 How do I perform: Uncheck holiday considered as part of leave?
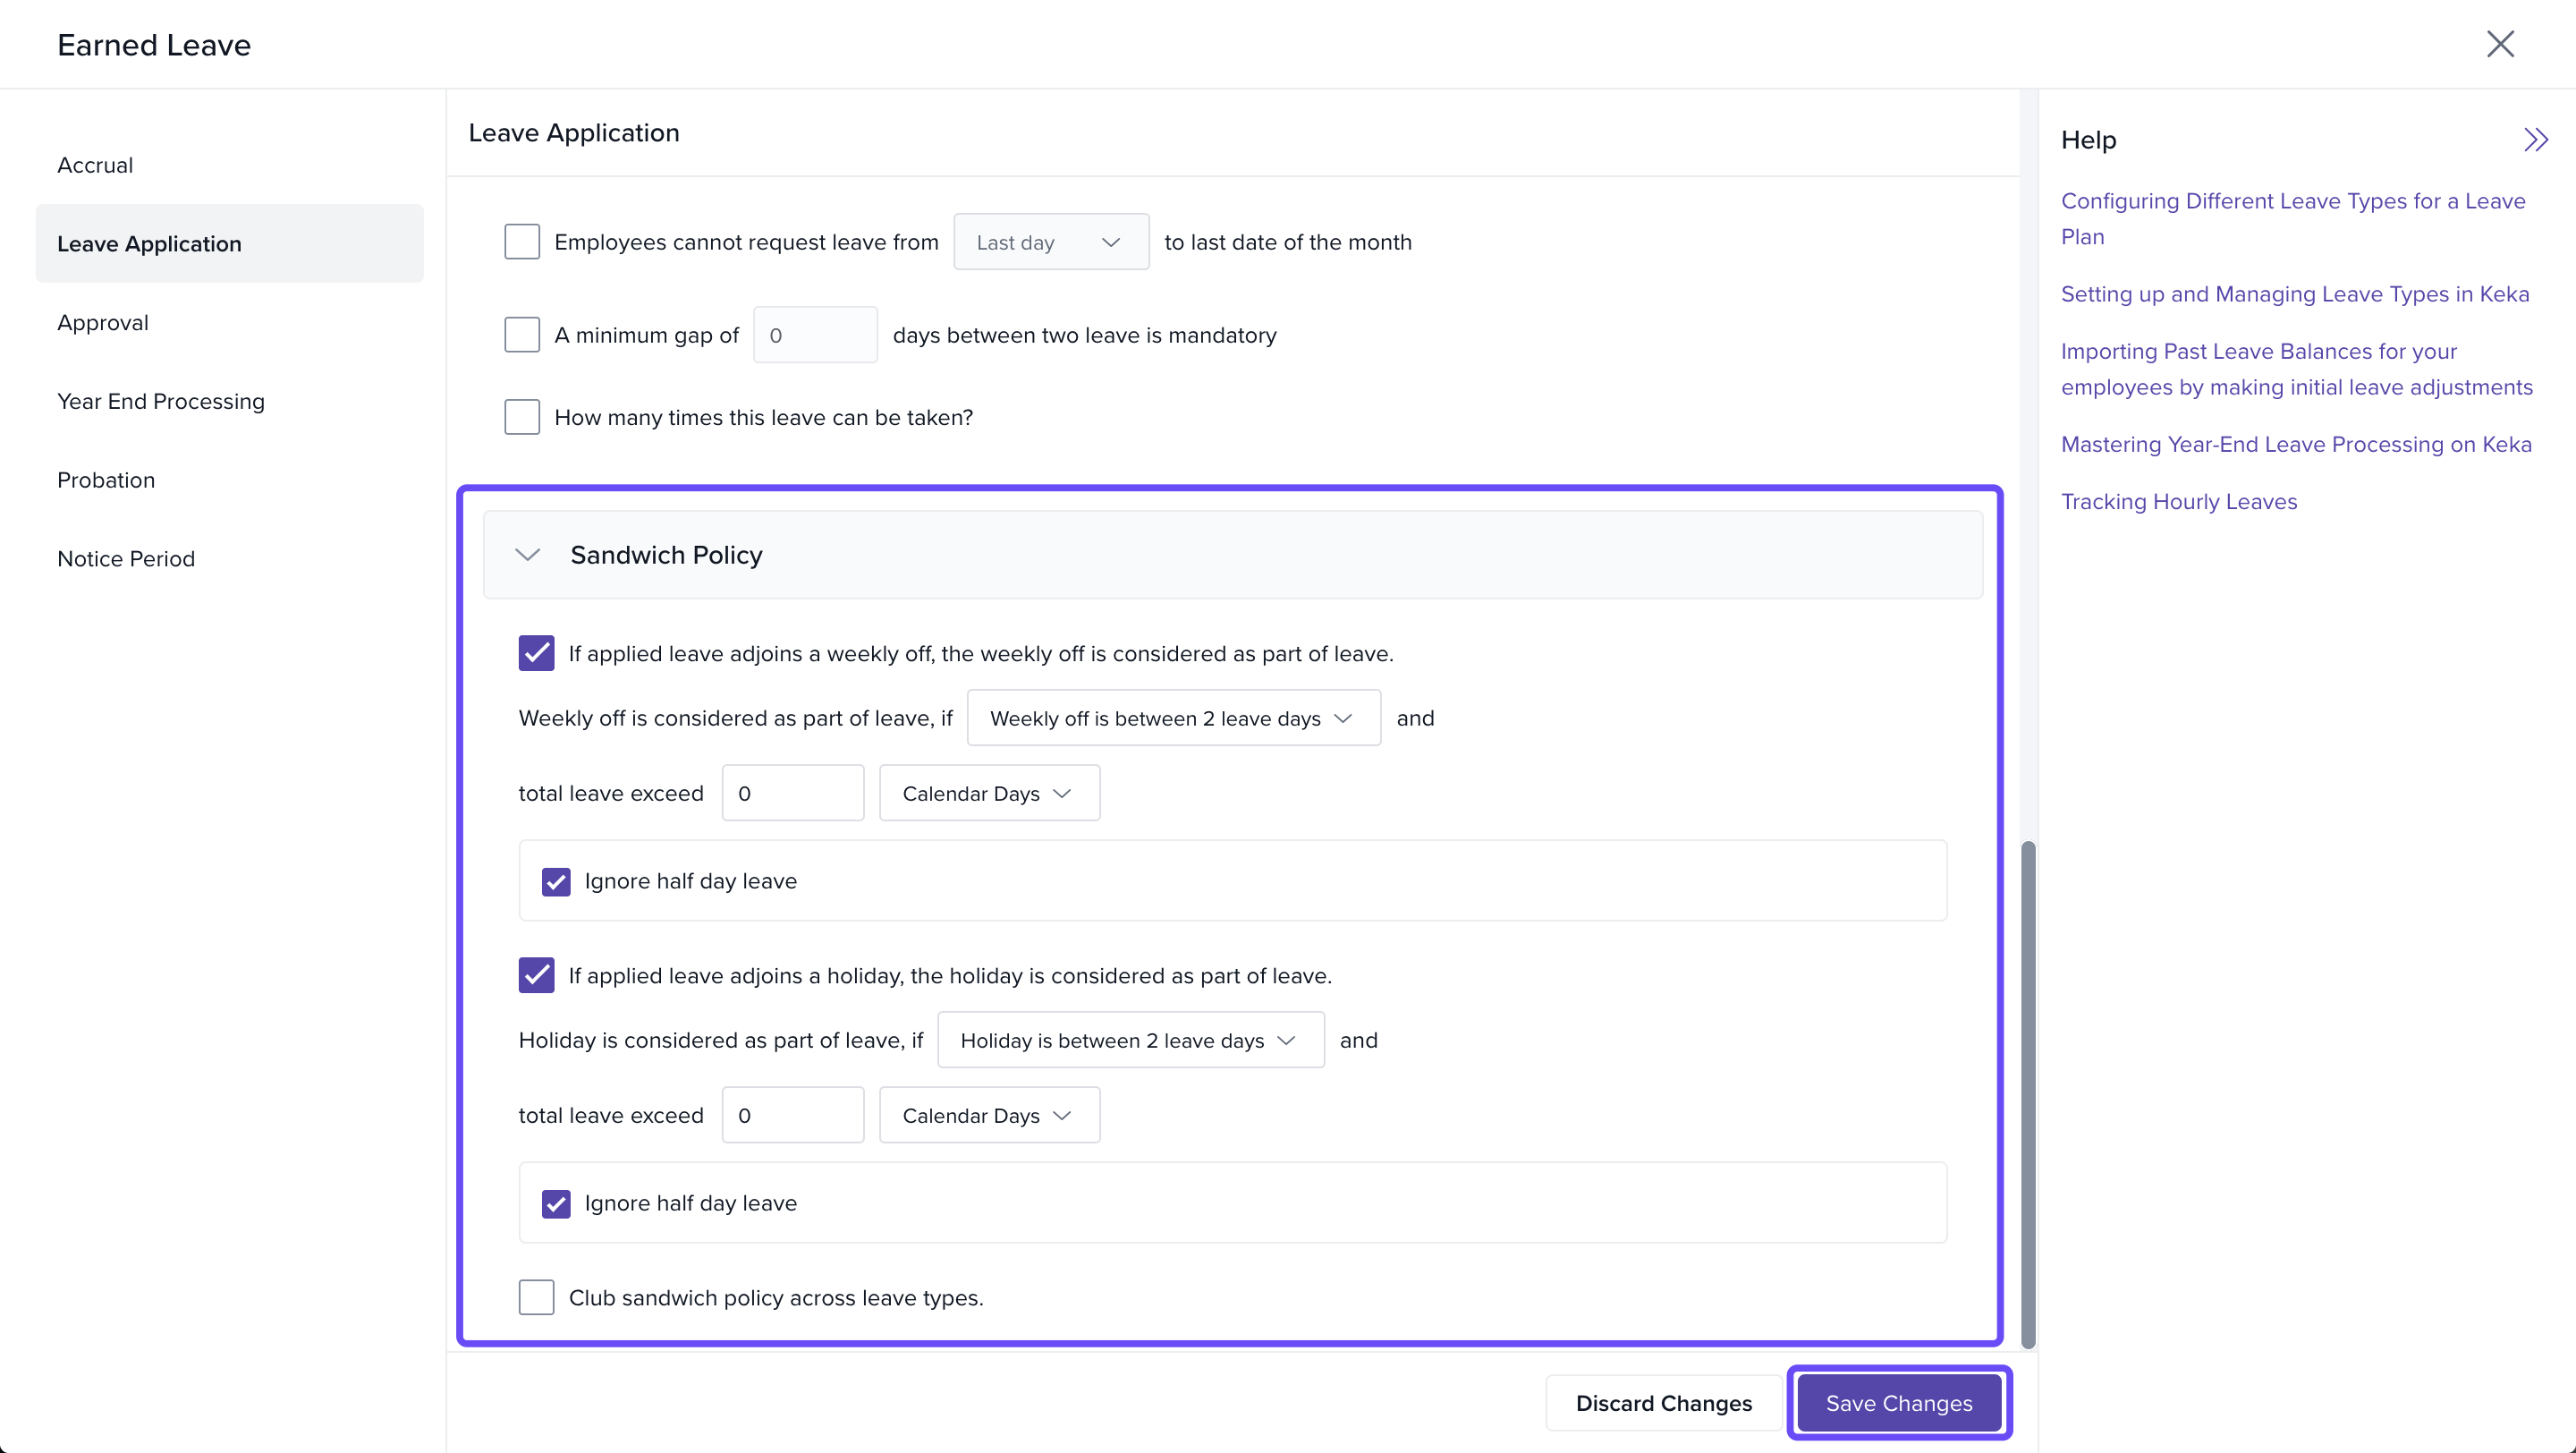click(x=536, y=975)
